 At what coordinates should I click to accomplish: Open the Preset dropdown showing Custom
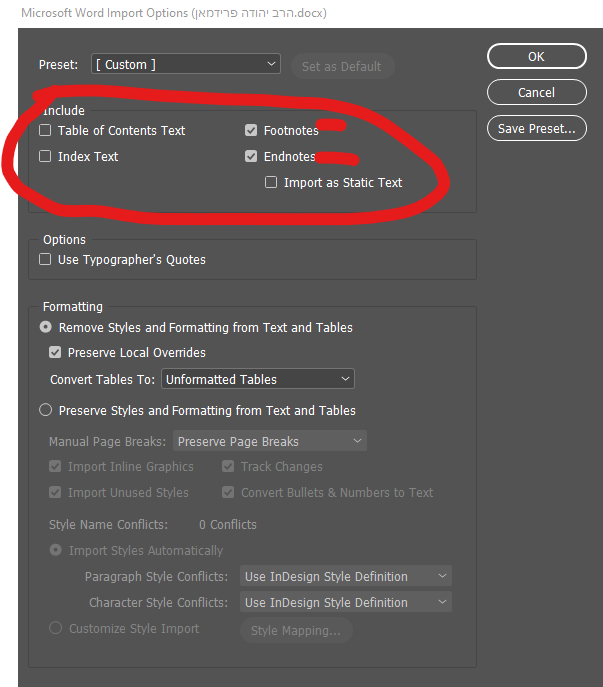tap(186, 64)
